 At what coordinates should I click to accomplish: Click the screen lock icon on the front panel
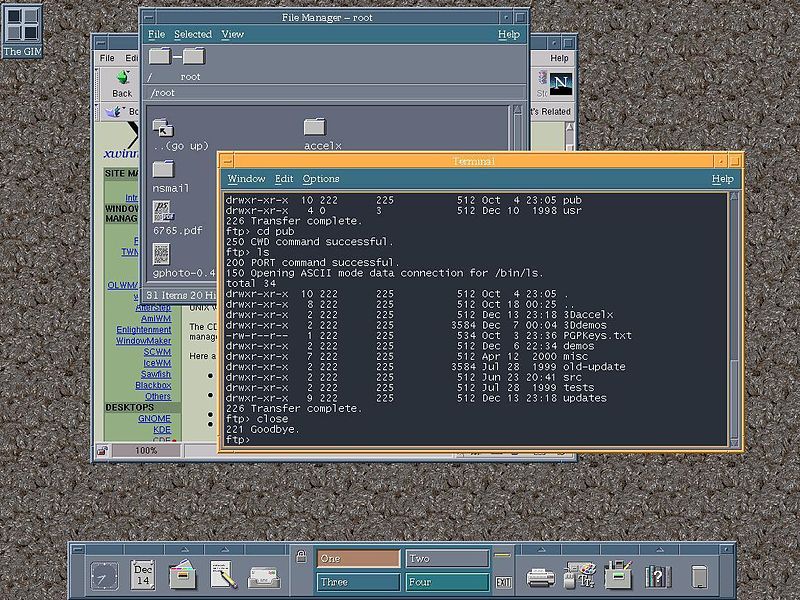(x=300, y=556)
